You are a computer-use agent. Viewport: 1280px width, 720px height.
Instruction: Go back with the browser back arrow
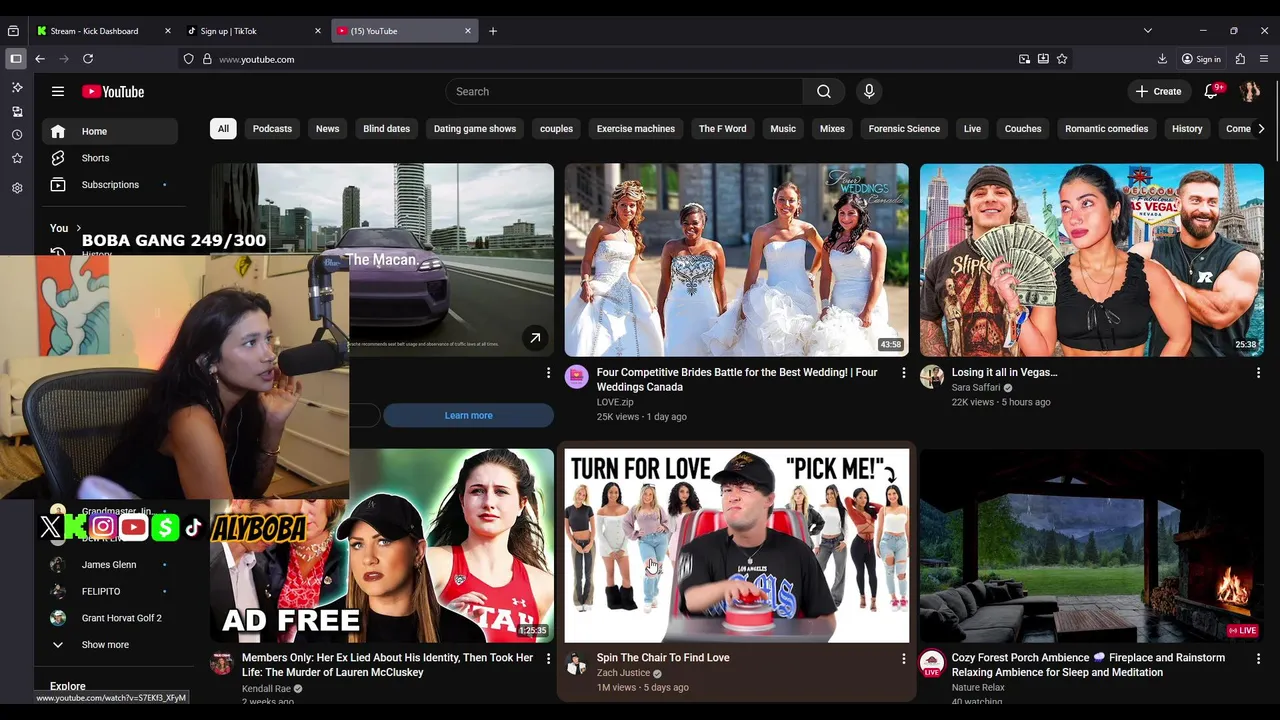pos(40,59)
